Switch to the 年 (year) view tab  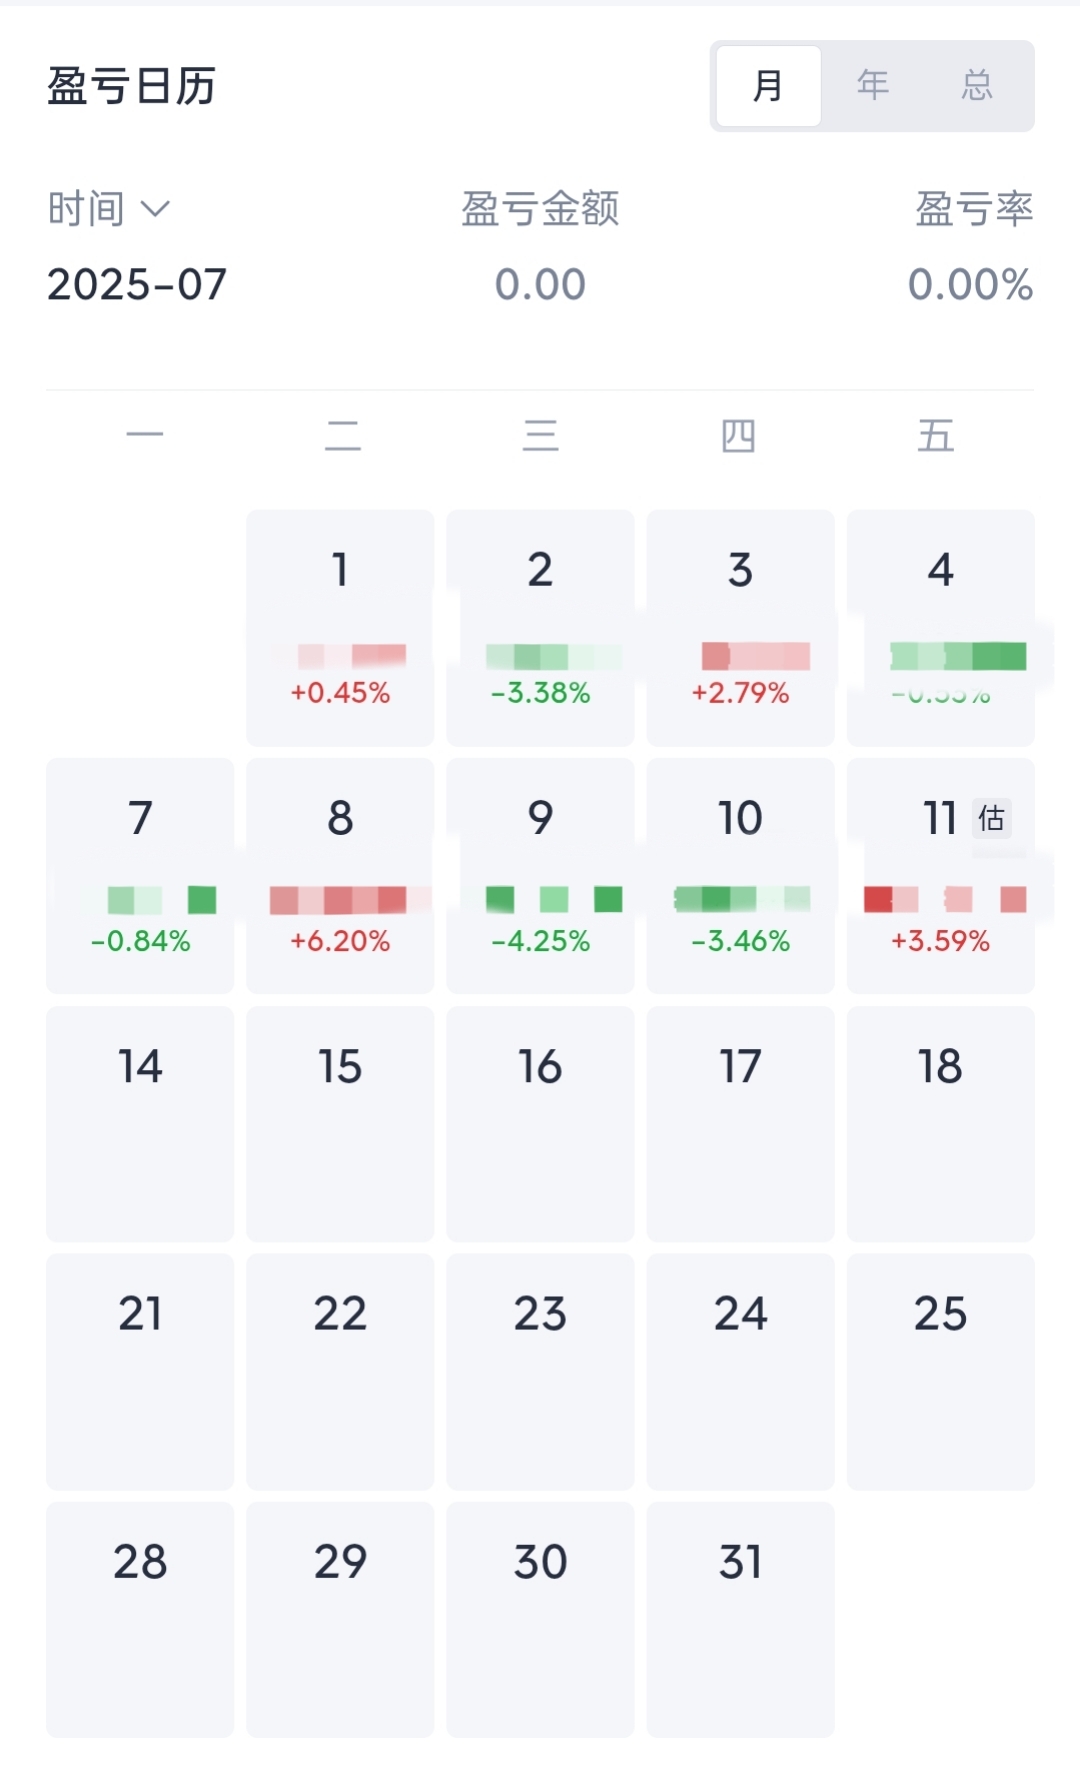click(872, 86)
